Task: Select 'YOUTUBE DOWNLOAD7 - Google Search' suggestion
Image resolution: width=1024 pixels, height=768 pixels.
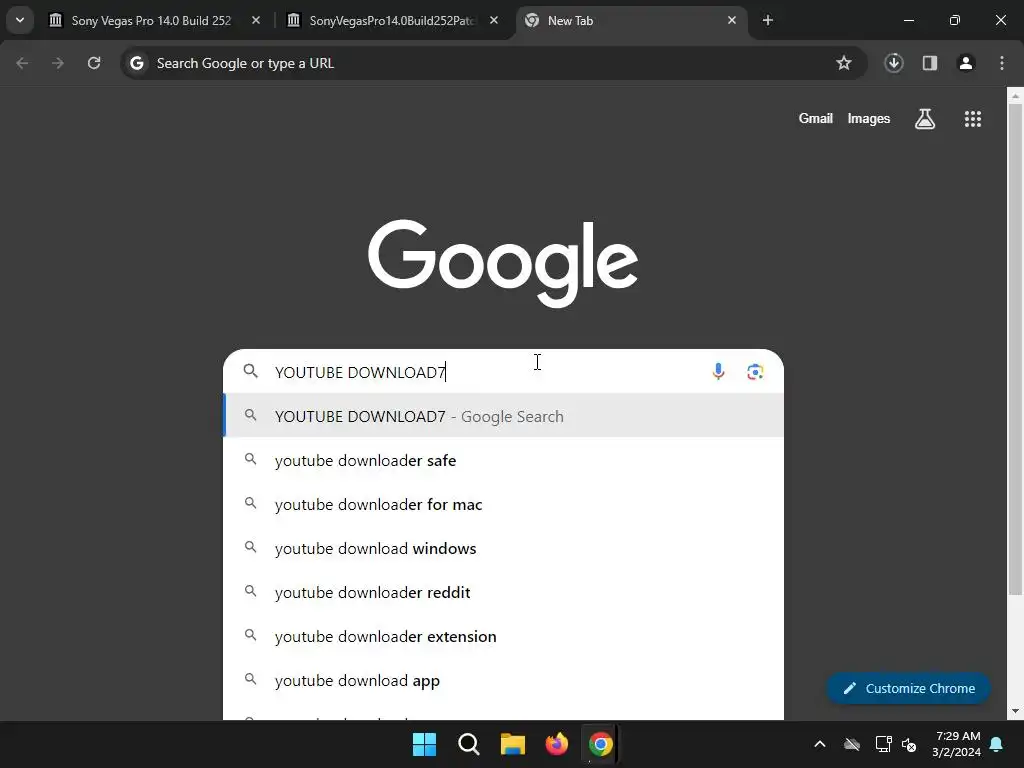Action: click(x=503, y=416)
